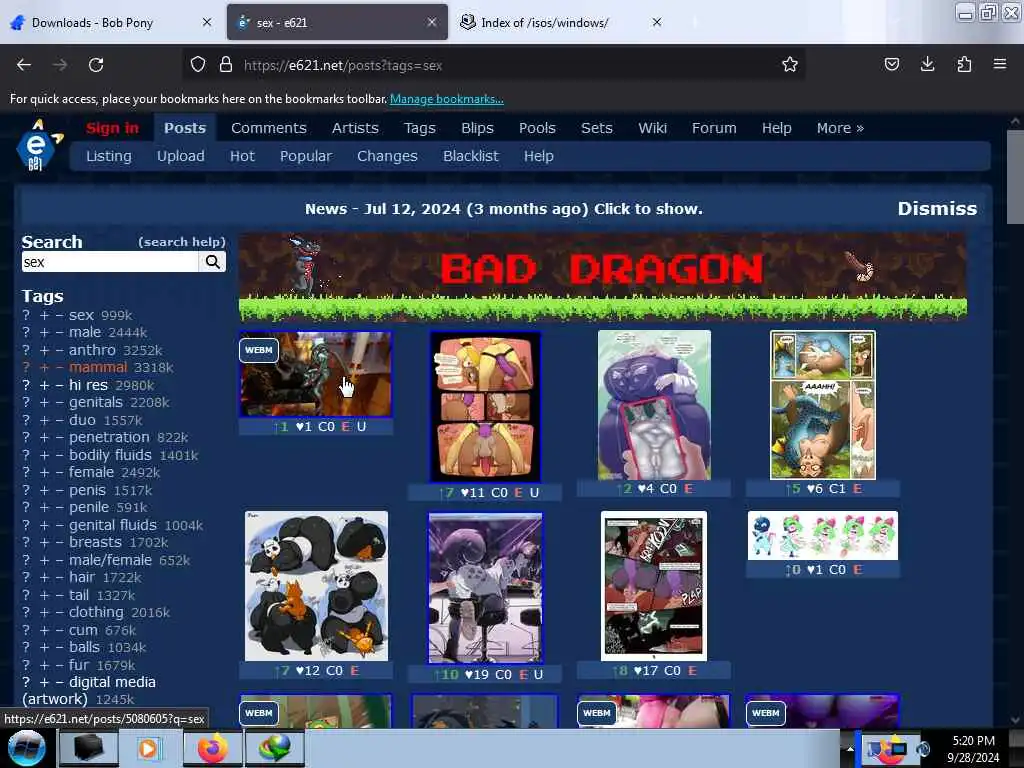Add the 'fur' tag with plus

tap(44, 665)
